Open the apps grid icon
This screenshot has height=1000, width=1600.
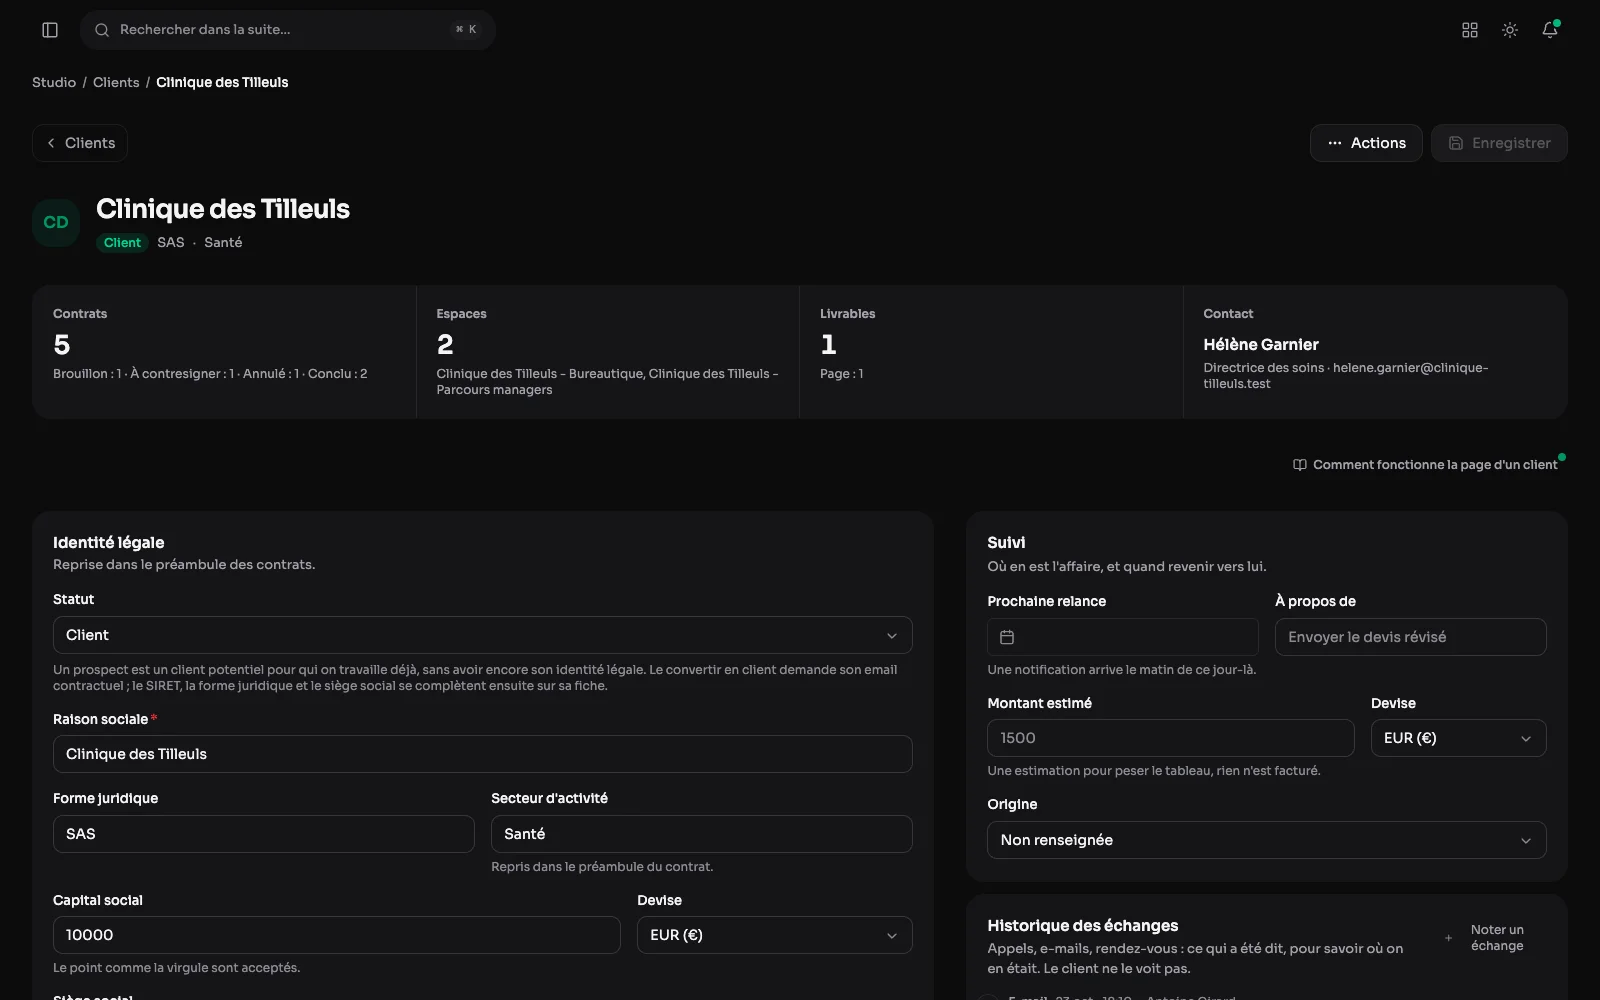[x=1470, y=30]
